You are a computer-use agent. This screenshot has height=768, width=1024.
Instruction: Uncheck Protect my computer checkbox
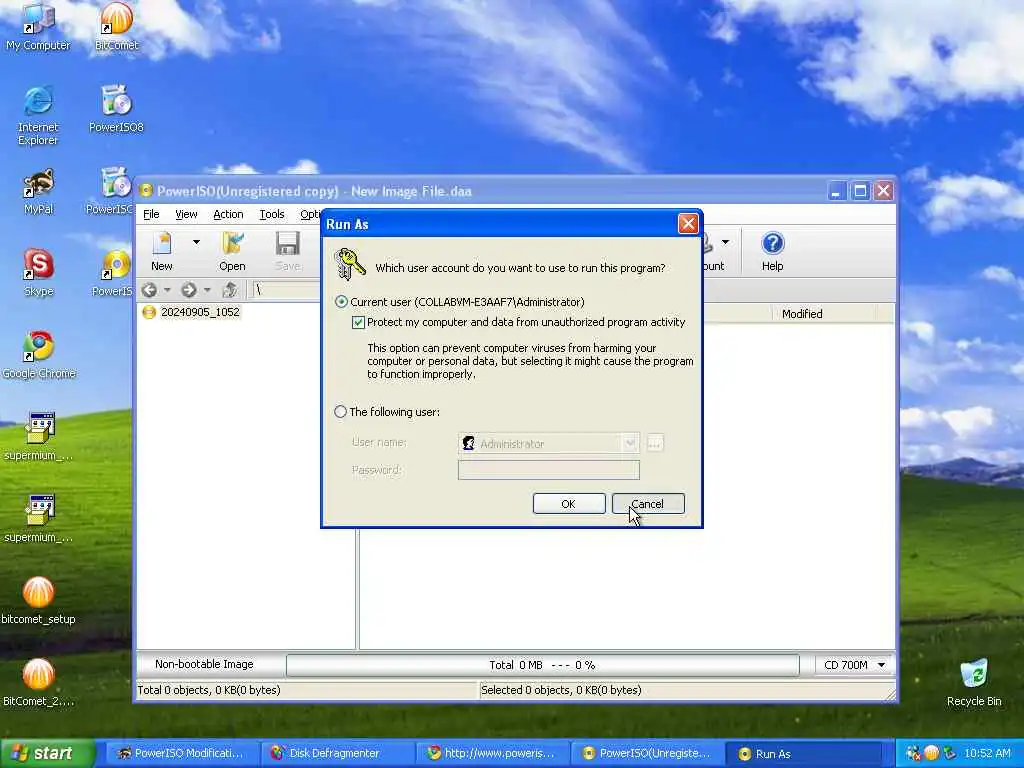coord(358,323)
